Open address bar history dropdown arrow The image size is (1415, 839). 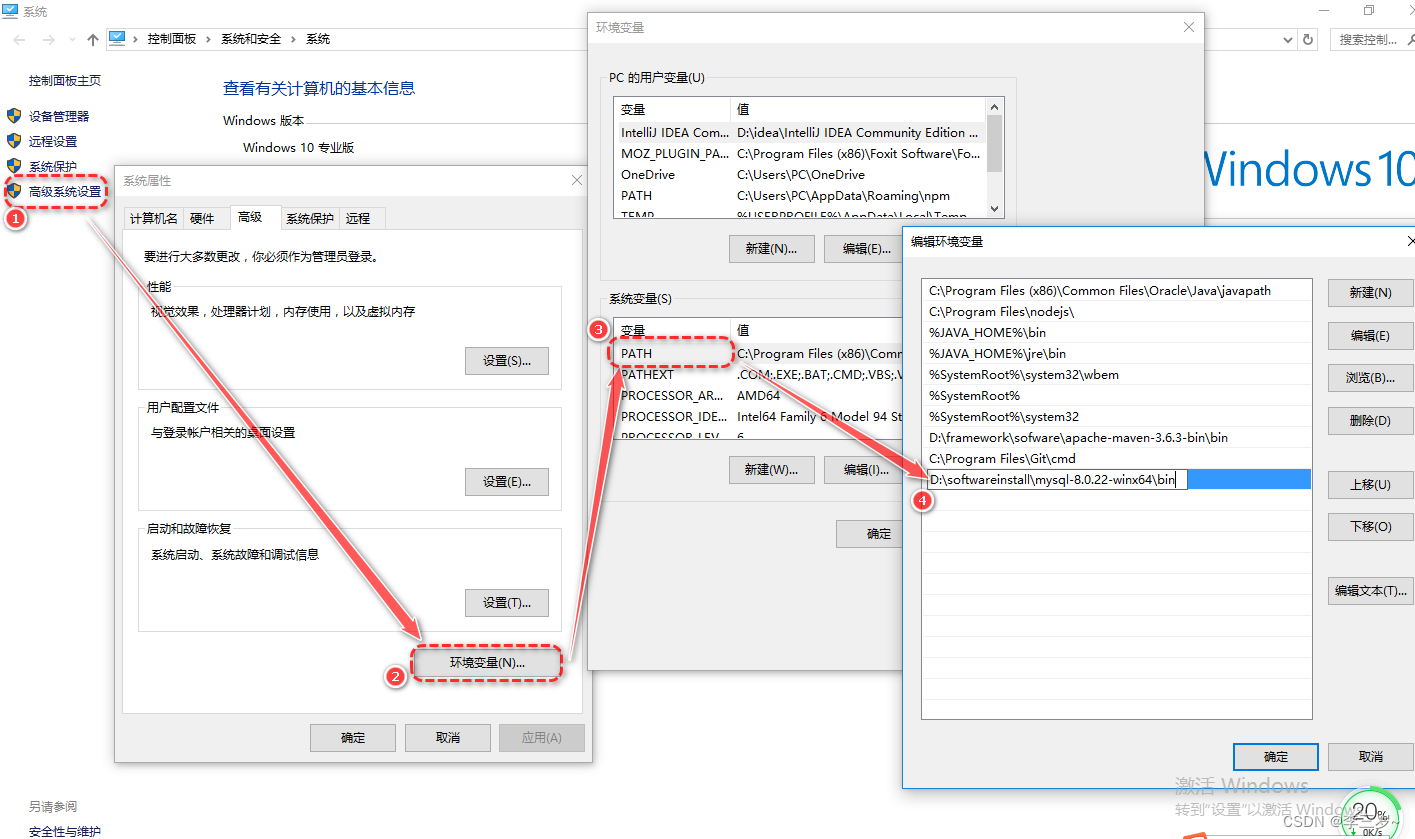tap(1288, 39)
